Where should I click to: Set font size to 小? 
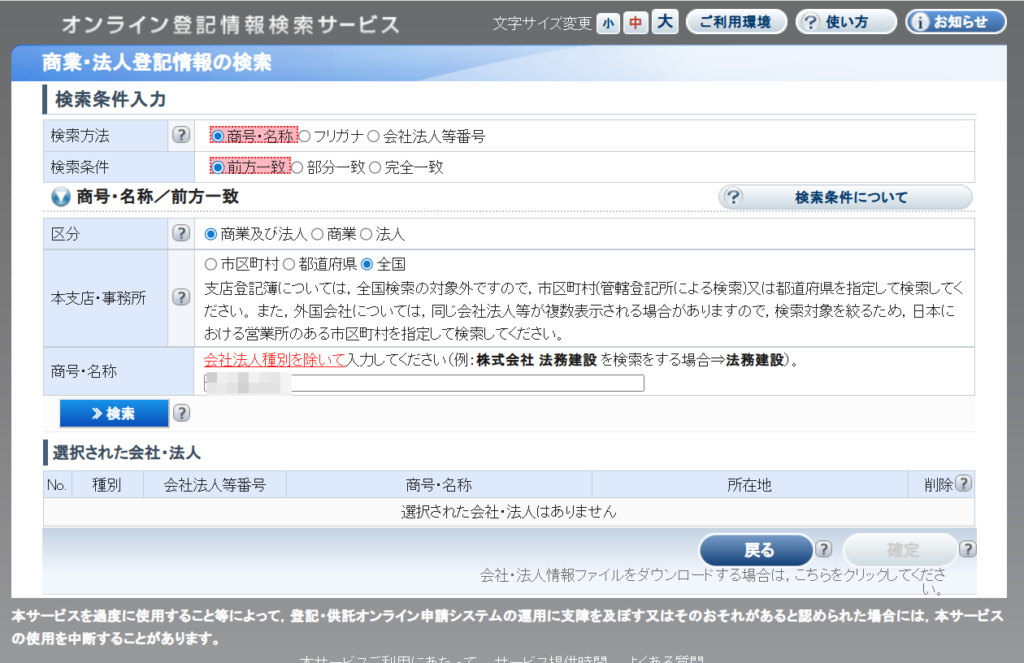(x=607, y=23)
